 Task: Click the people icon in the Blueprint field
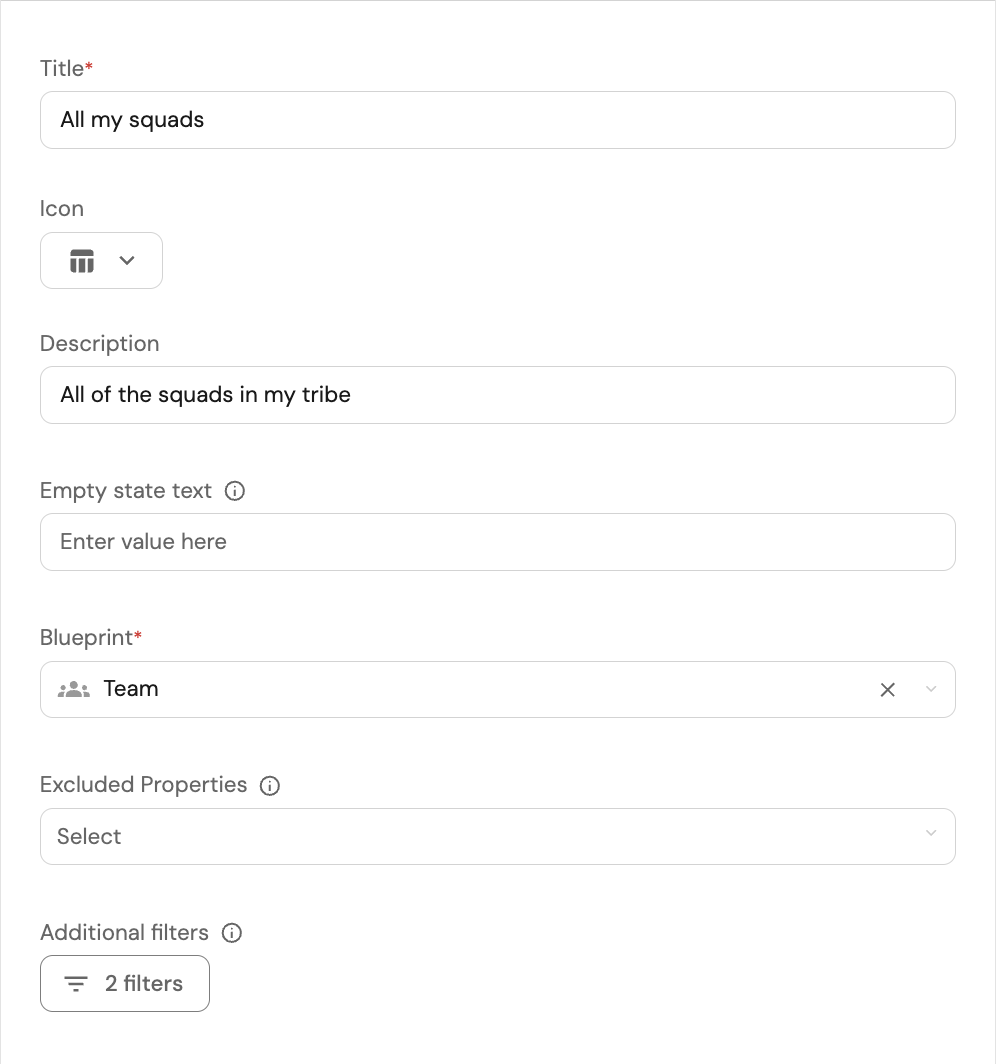(74, 689)
